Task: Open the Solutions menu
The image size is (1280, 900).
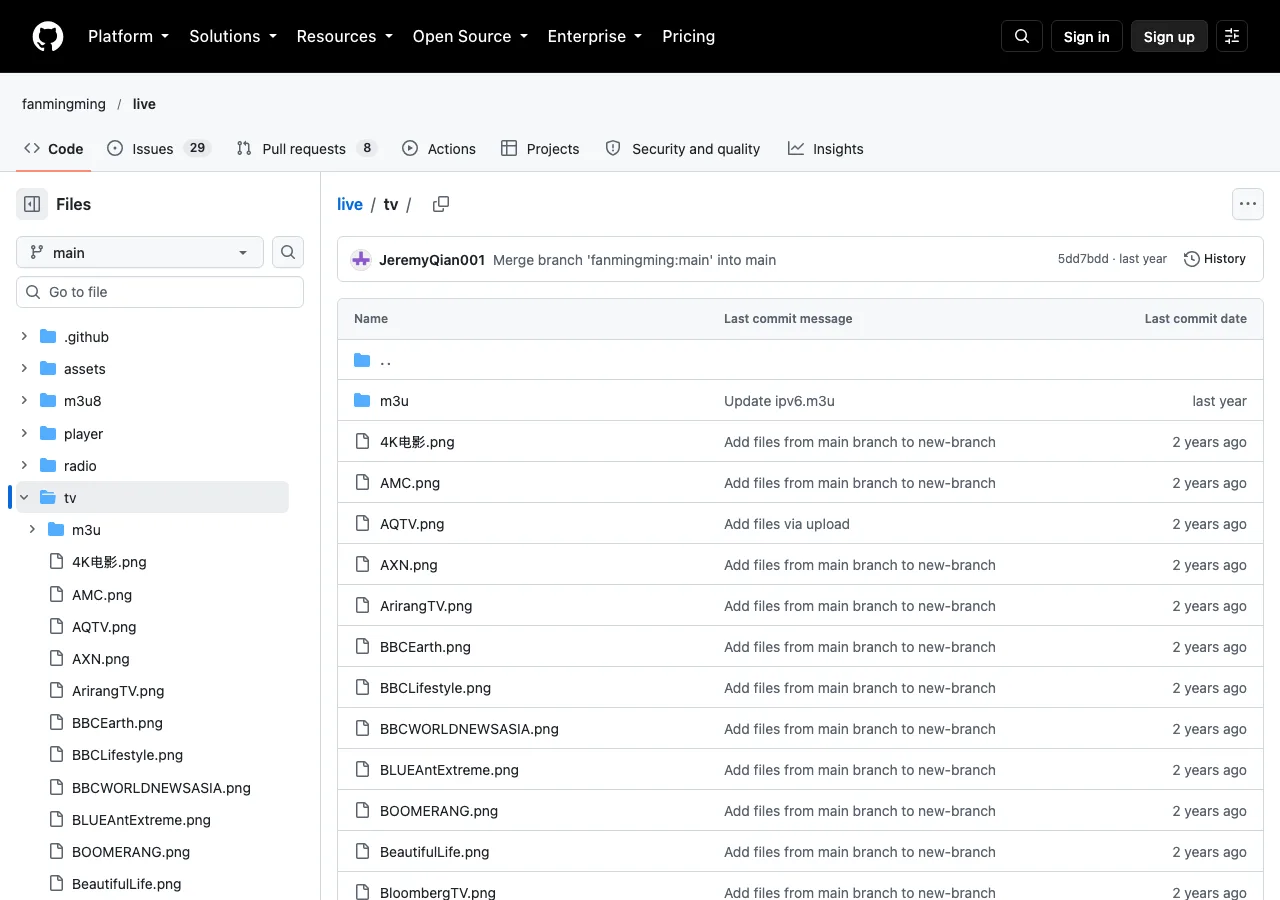Action: coord(232,36)
